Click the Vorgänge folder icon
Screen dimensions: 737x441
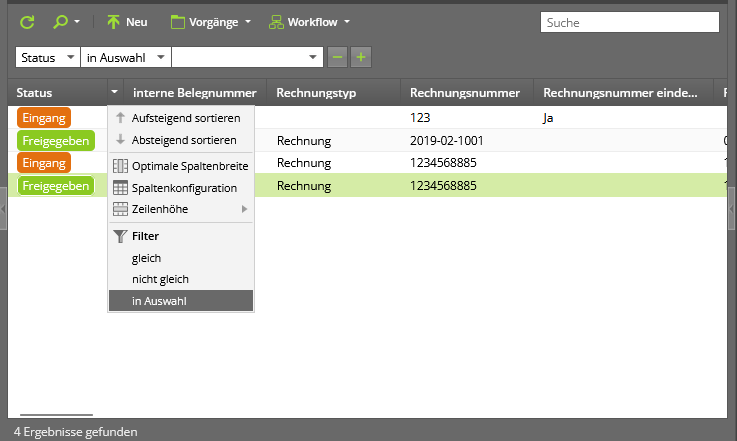(177, 22)
